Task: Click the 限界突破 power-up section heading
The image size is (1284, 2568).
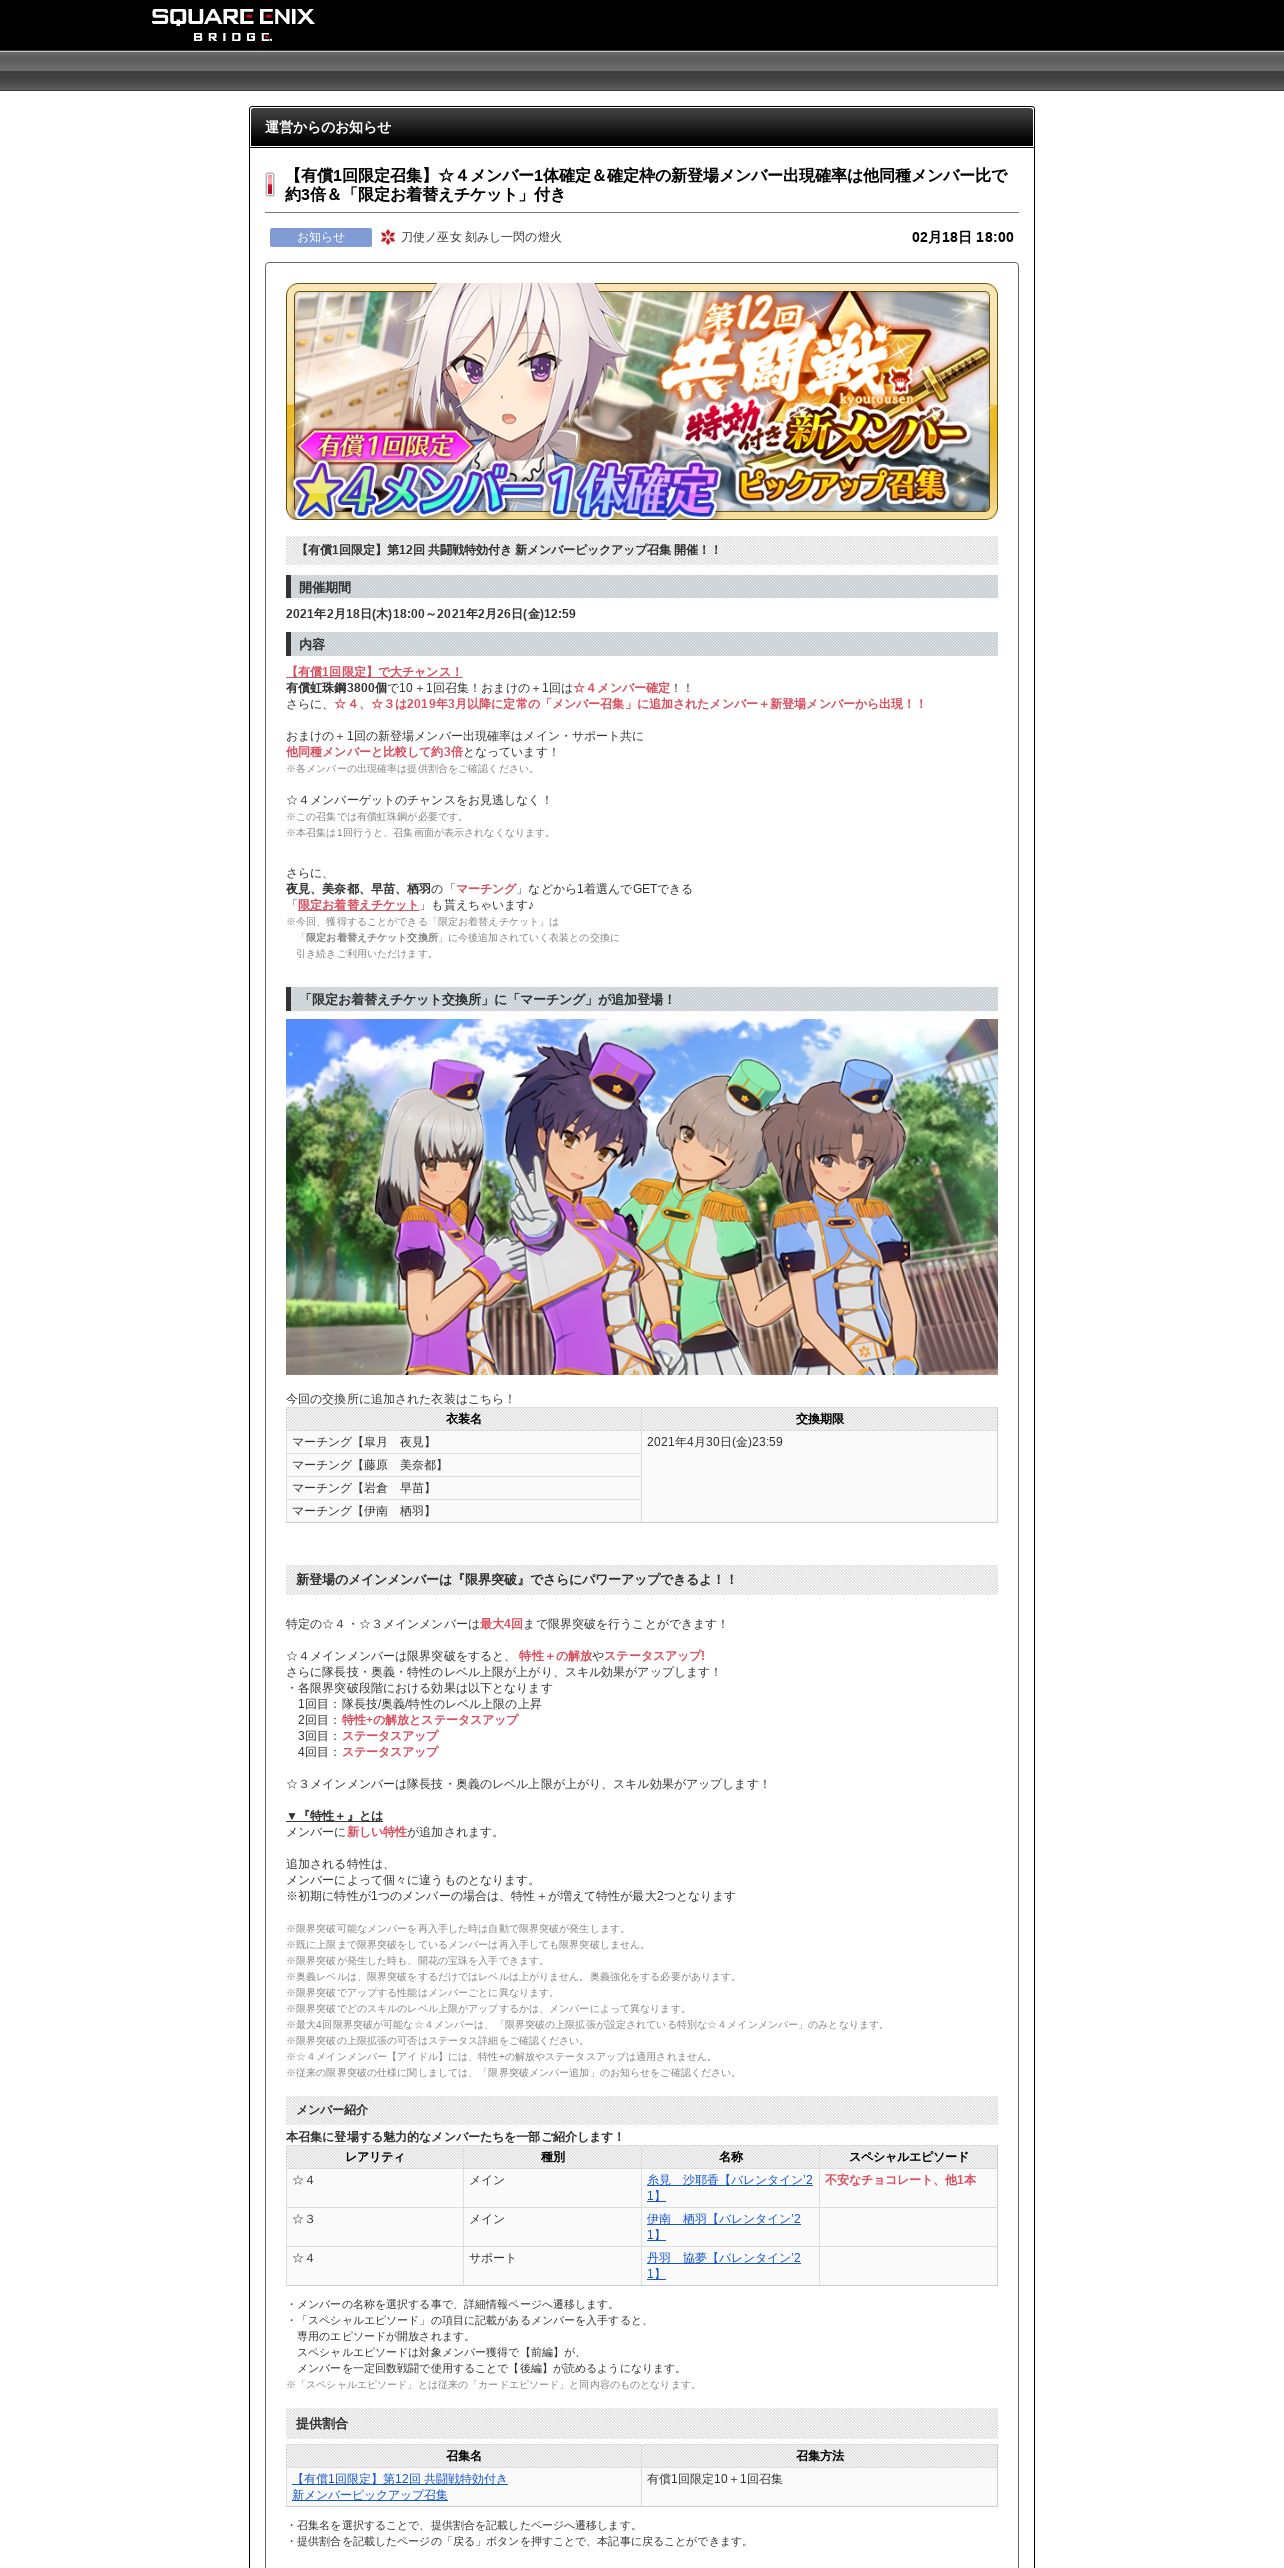Action: 641,1580
